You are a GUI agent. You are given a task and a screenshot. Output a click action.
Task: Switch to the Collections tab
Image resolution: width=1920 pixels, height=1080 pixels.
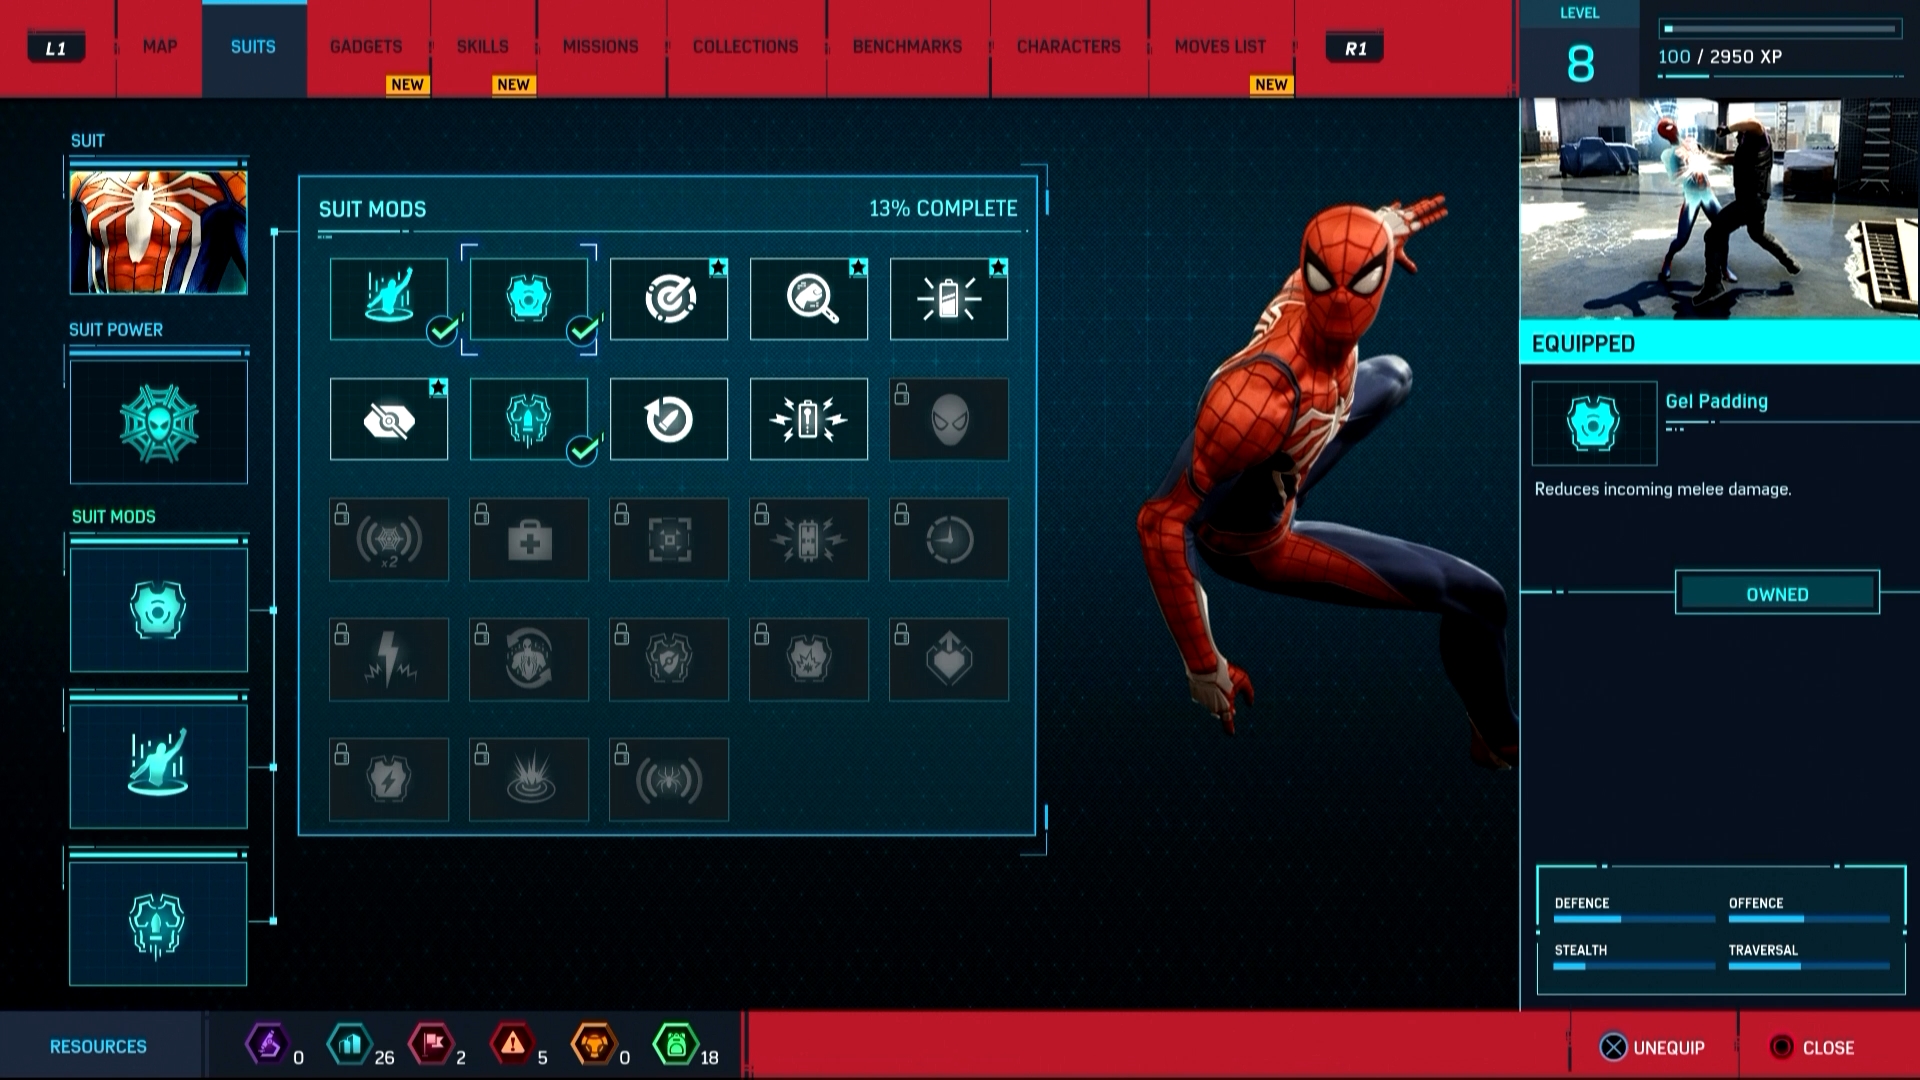[x=746, y=47]
